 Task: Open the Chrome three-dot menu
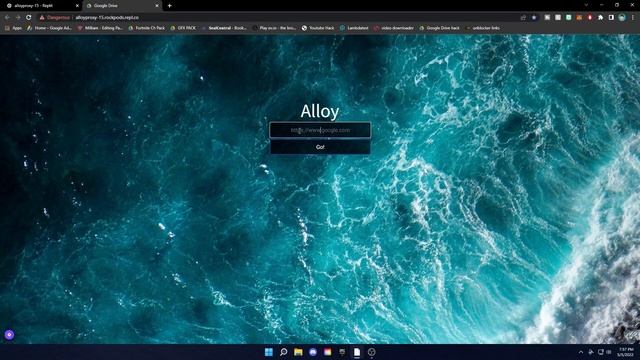pyautogui.click(x=633, y=18)
